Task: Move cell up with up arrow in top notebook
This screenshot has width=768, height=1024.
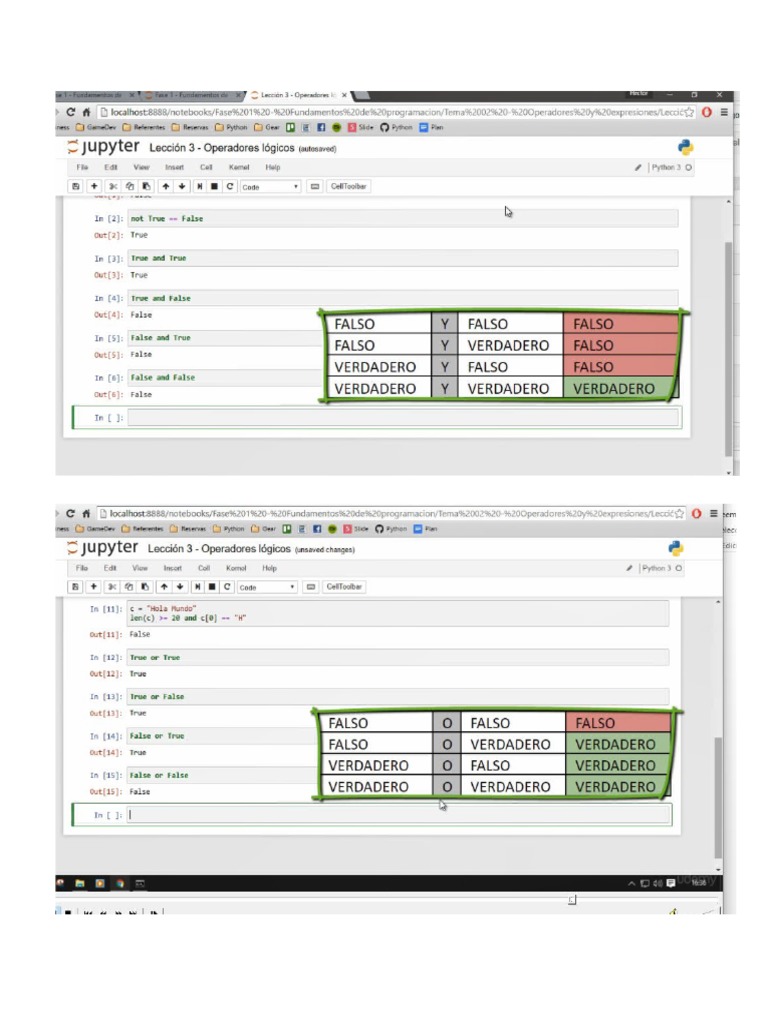Action: [166, 186]
